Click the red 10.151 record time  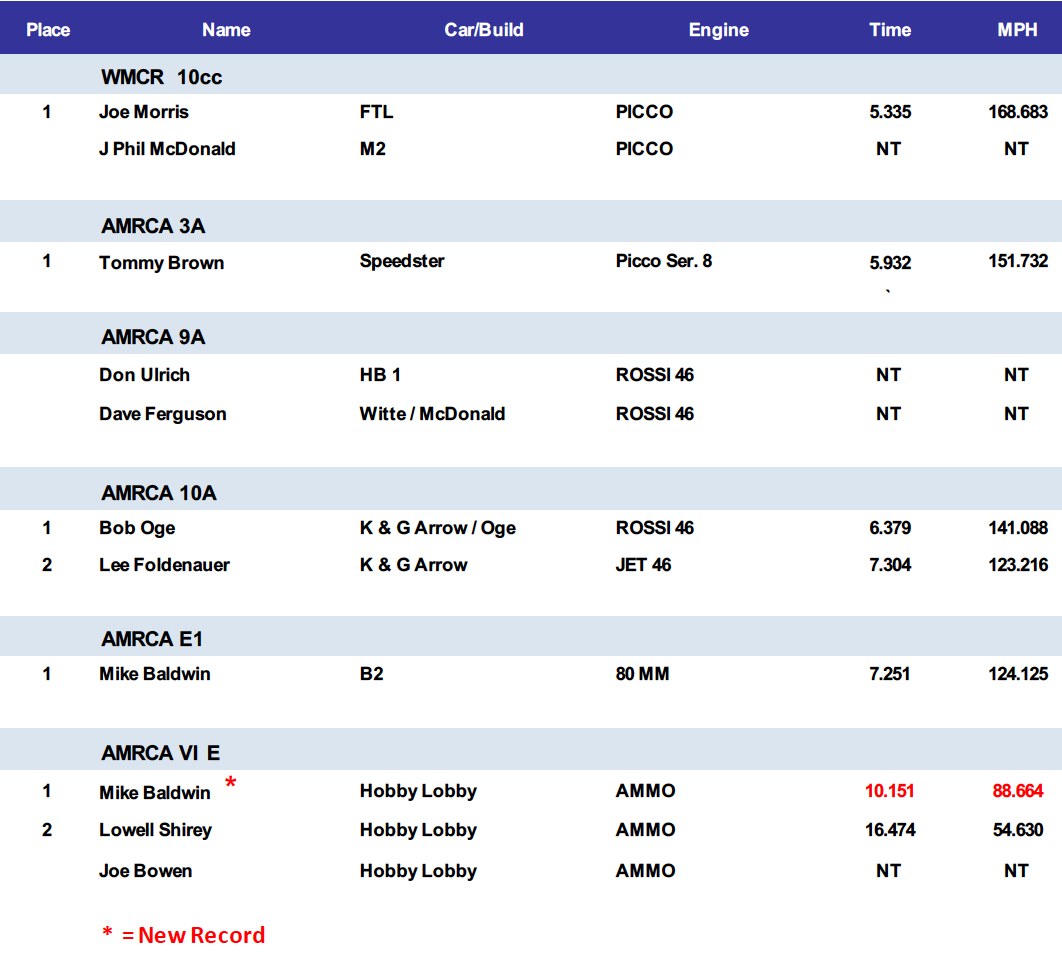click(x=889, y=791)
